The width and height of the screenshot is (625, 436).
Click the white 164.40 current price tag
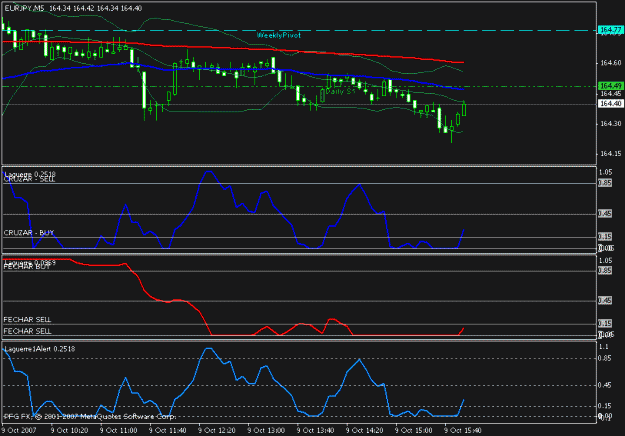[x=610, y=104]
